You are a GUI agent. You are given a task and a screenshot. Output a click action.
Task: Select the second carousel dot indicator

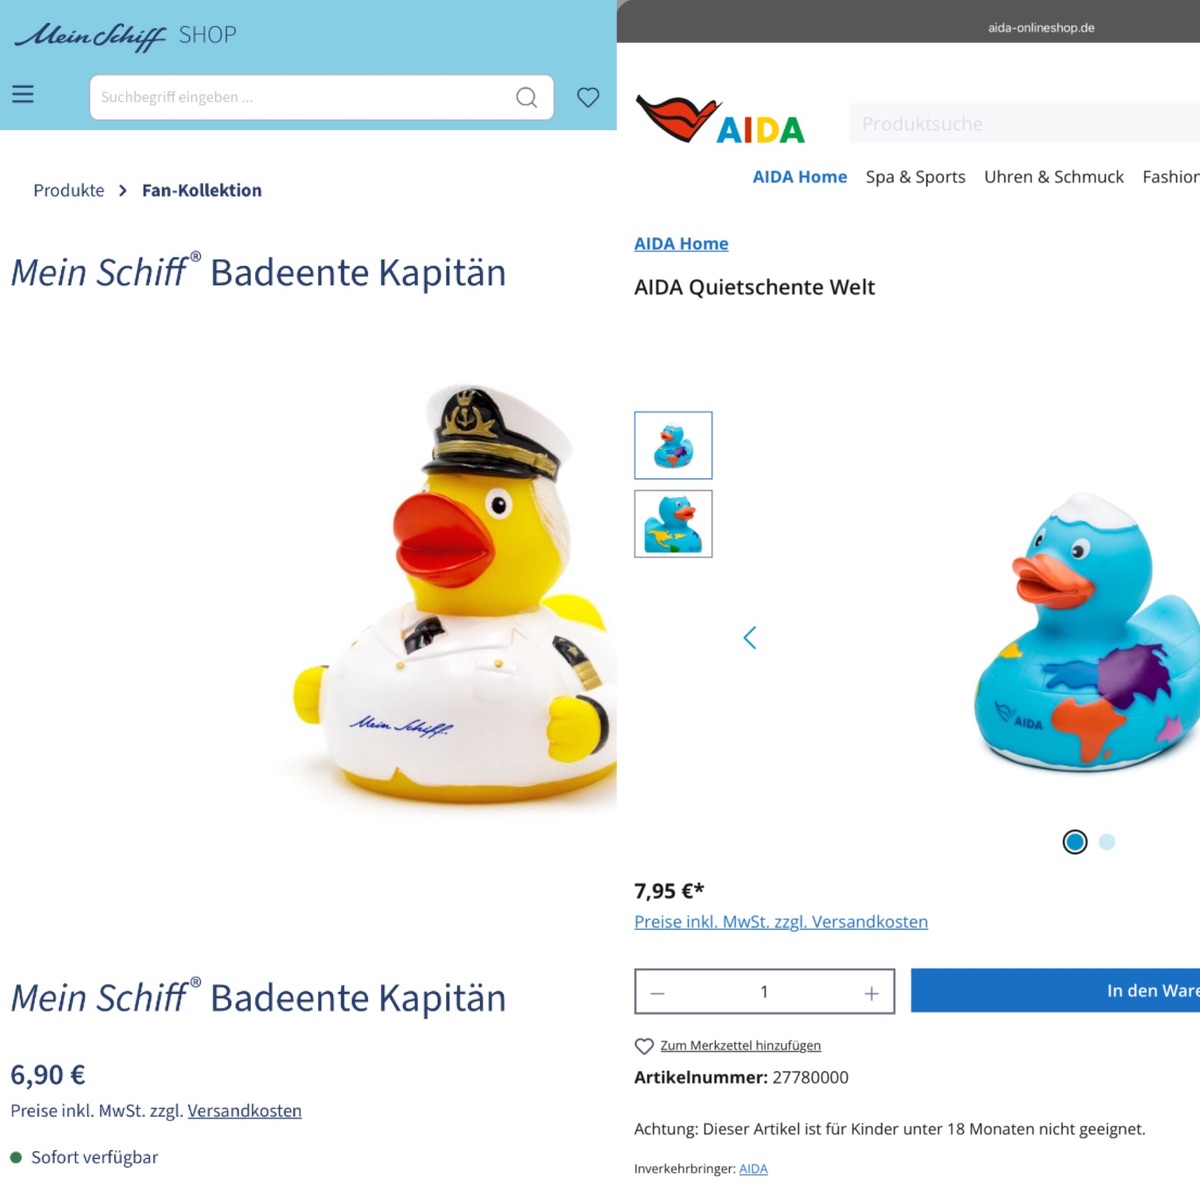pyautogui.click(x=1107, y=842)
